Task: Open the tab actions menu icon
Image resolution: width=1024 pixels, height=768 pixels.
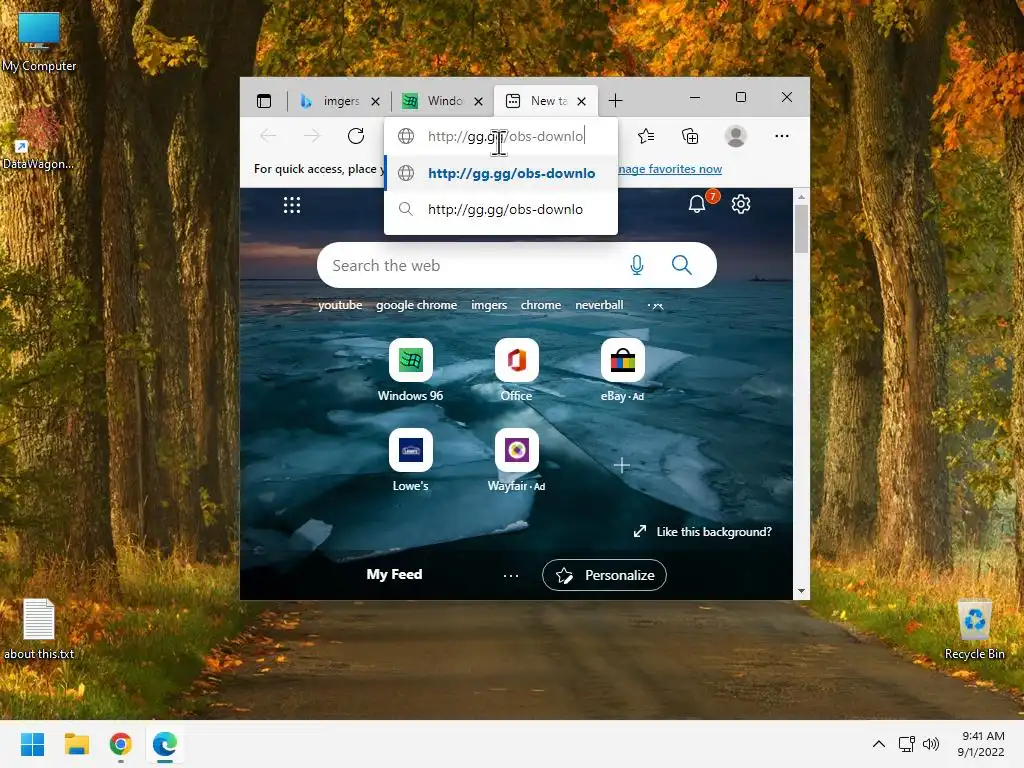Action: coord(264,101)
